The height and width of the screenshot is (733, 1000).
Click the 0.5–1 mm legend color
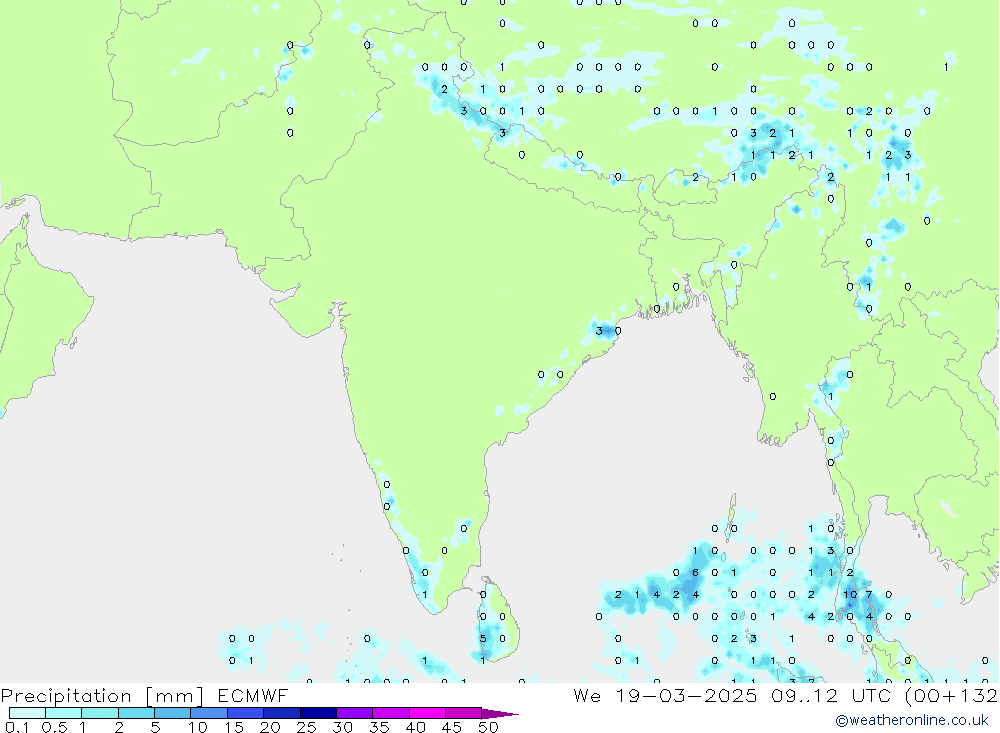point(64,713)
